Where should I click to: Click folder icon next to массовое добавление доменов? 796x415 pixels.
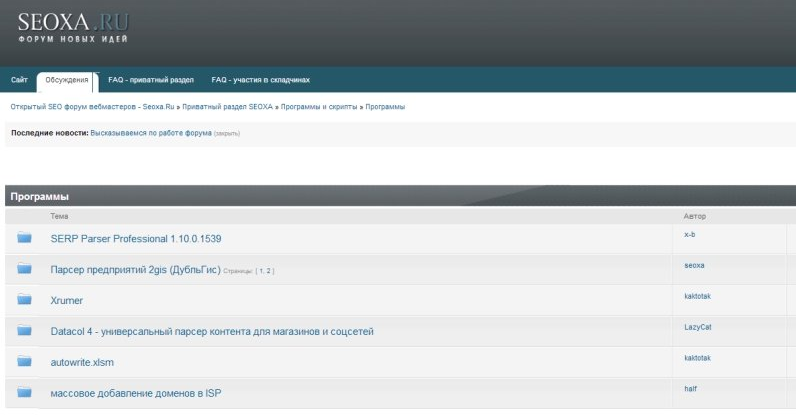pyautogui.click(x=25, y=393)
